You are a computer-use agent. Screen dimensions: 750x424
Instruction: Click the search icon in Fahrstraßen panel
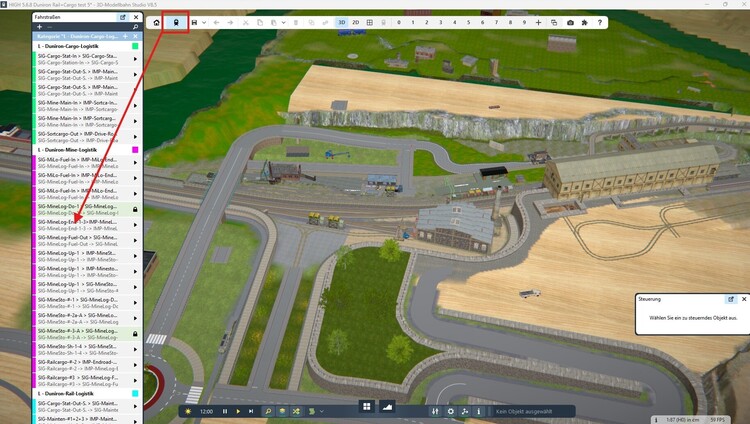point(136,27)
